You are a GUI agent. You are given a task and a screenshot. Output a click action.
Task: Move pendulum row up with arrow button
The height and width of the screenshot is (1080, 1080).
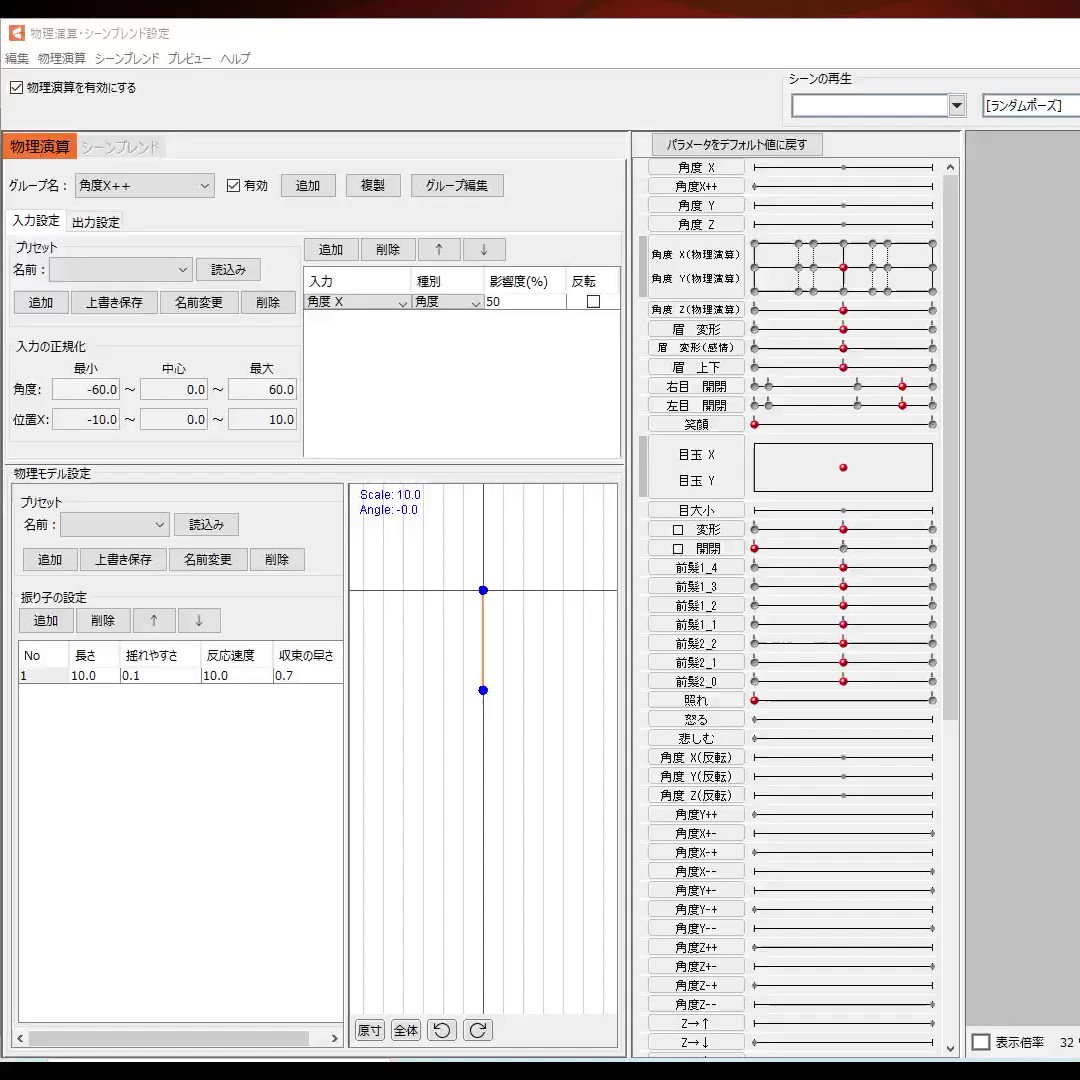click(x=154, y=621)
